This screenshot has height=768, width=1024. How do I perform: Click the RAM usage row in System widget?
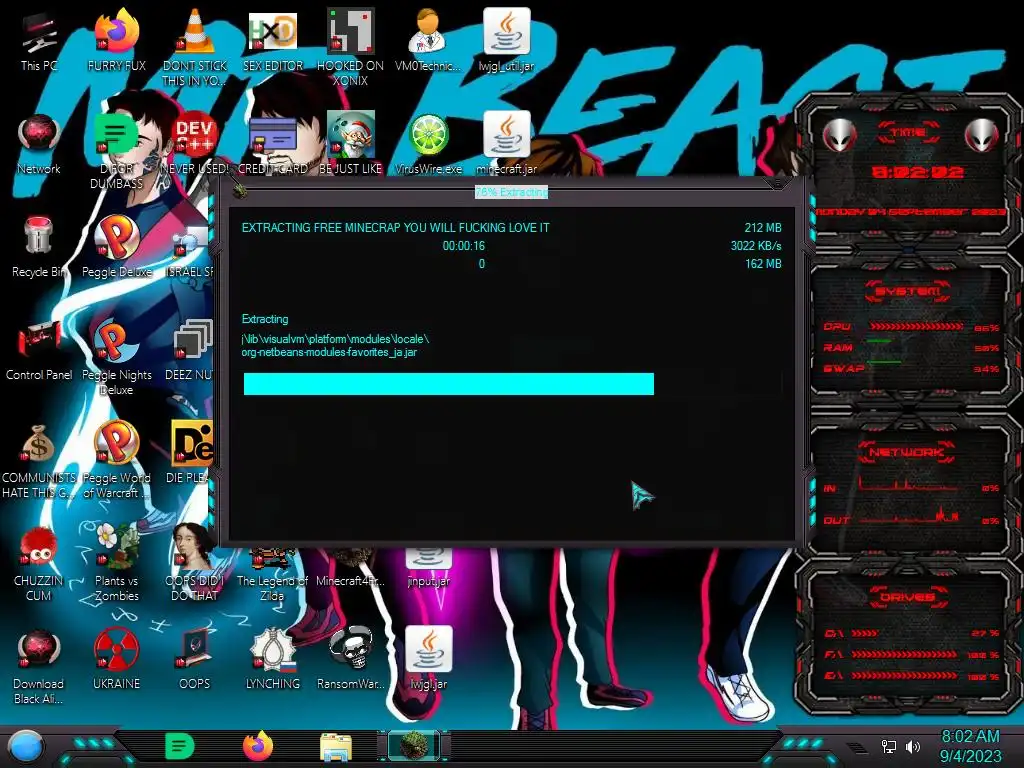[x=911, y=347]
